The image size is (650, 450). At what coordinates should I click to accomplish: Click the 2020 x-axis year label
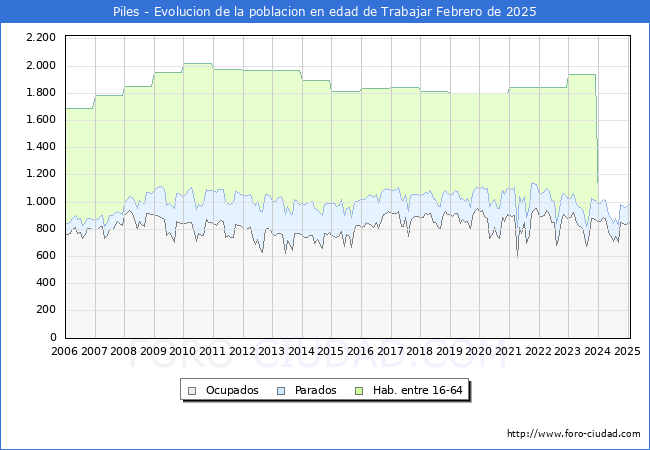pyautogui.click(x=479, y=351)
